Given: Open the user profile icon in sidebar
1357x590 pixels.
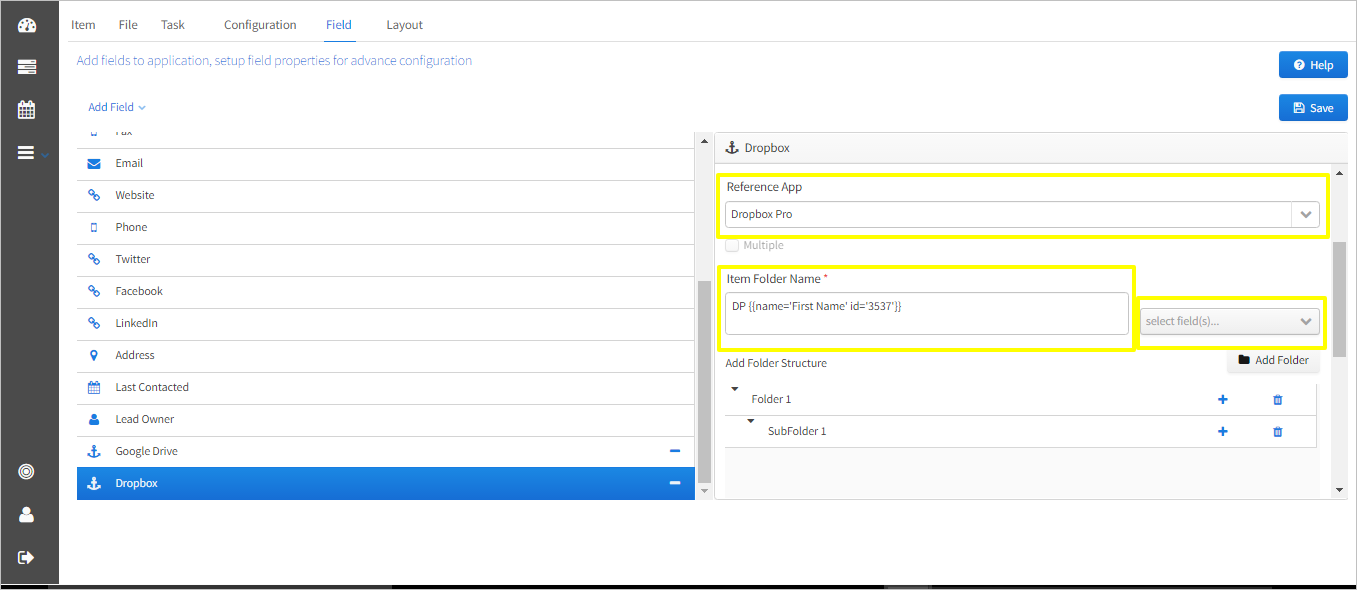Looking at the screenshot, I should pos(27,515).
